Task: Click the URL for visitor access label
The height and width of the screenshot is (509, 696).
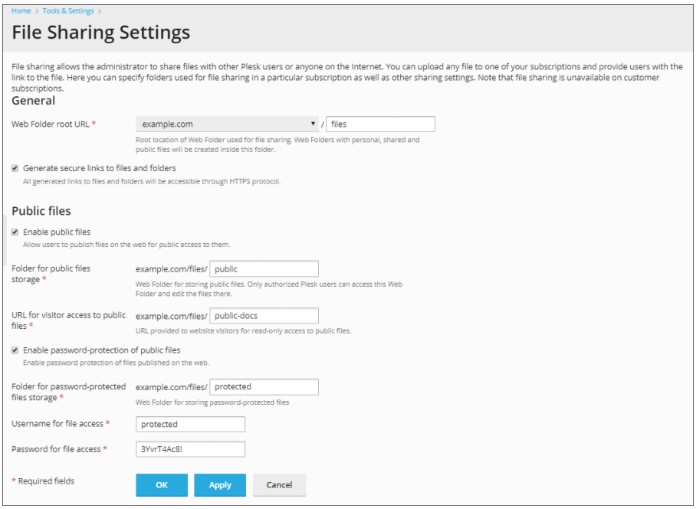Action: tap(68, 320)
